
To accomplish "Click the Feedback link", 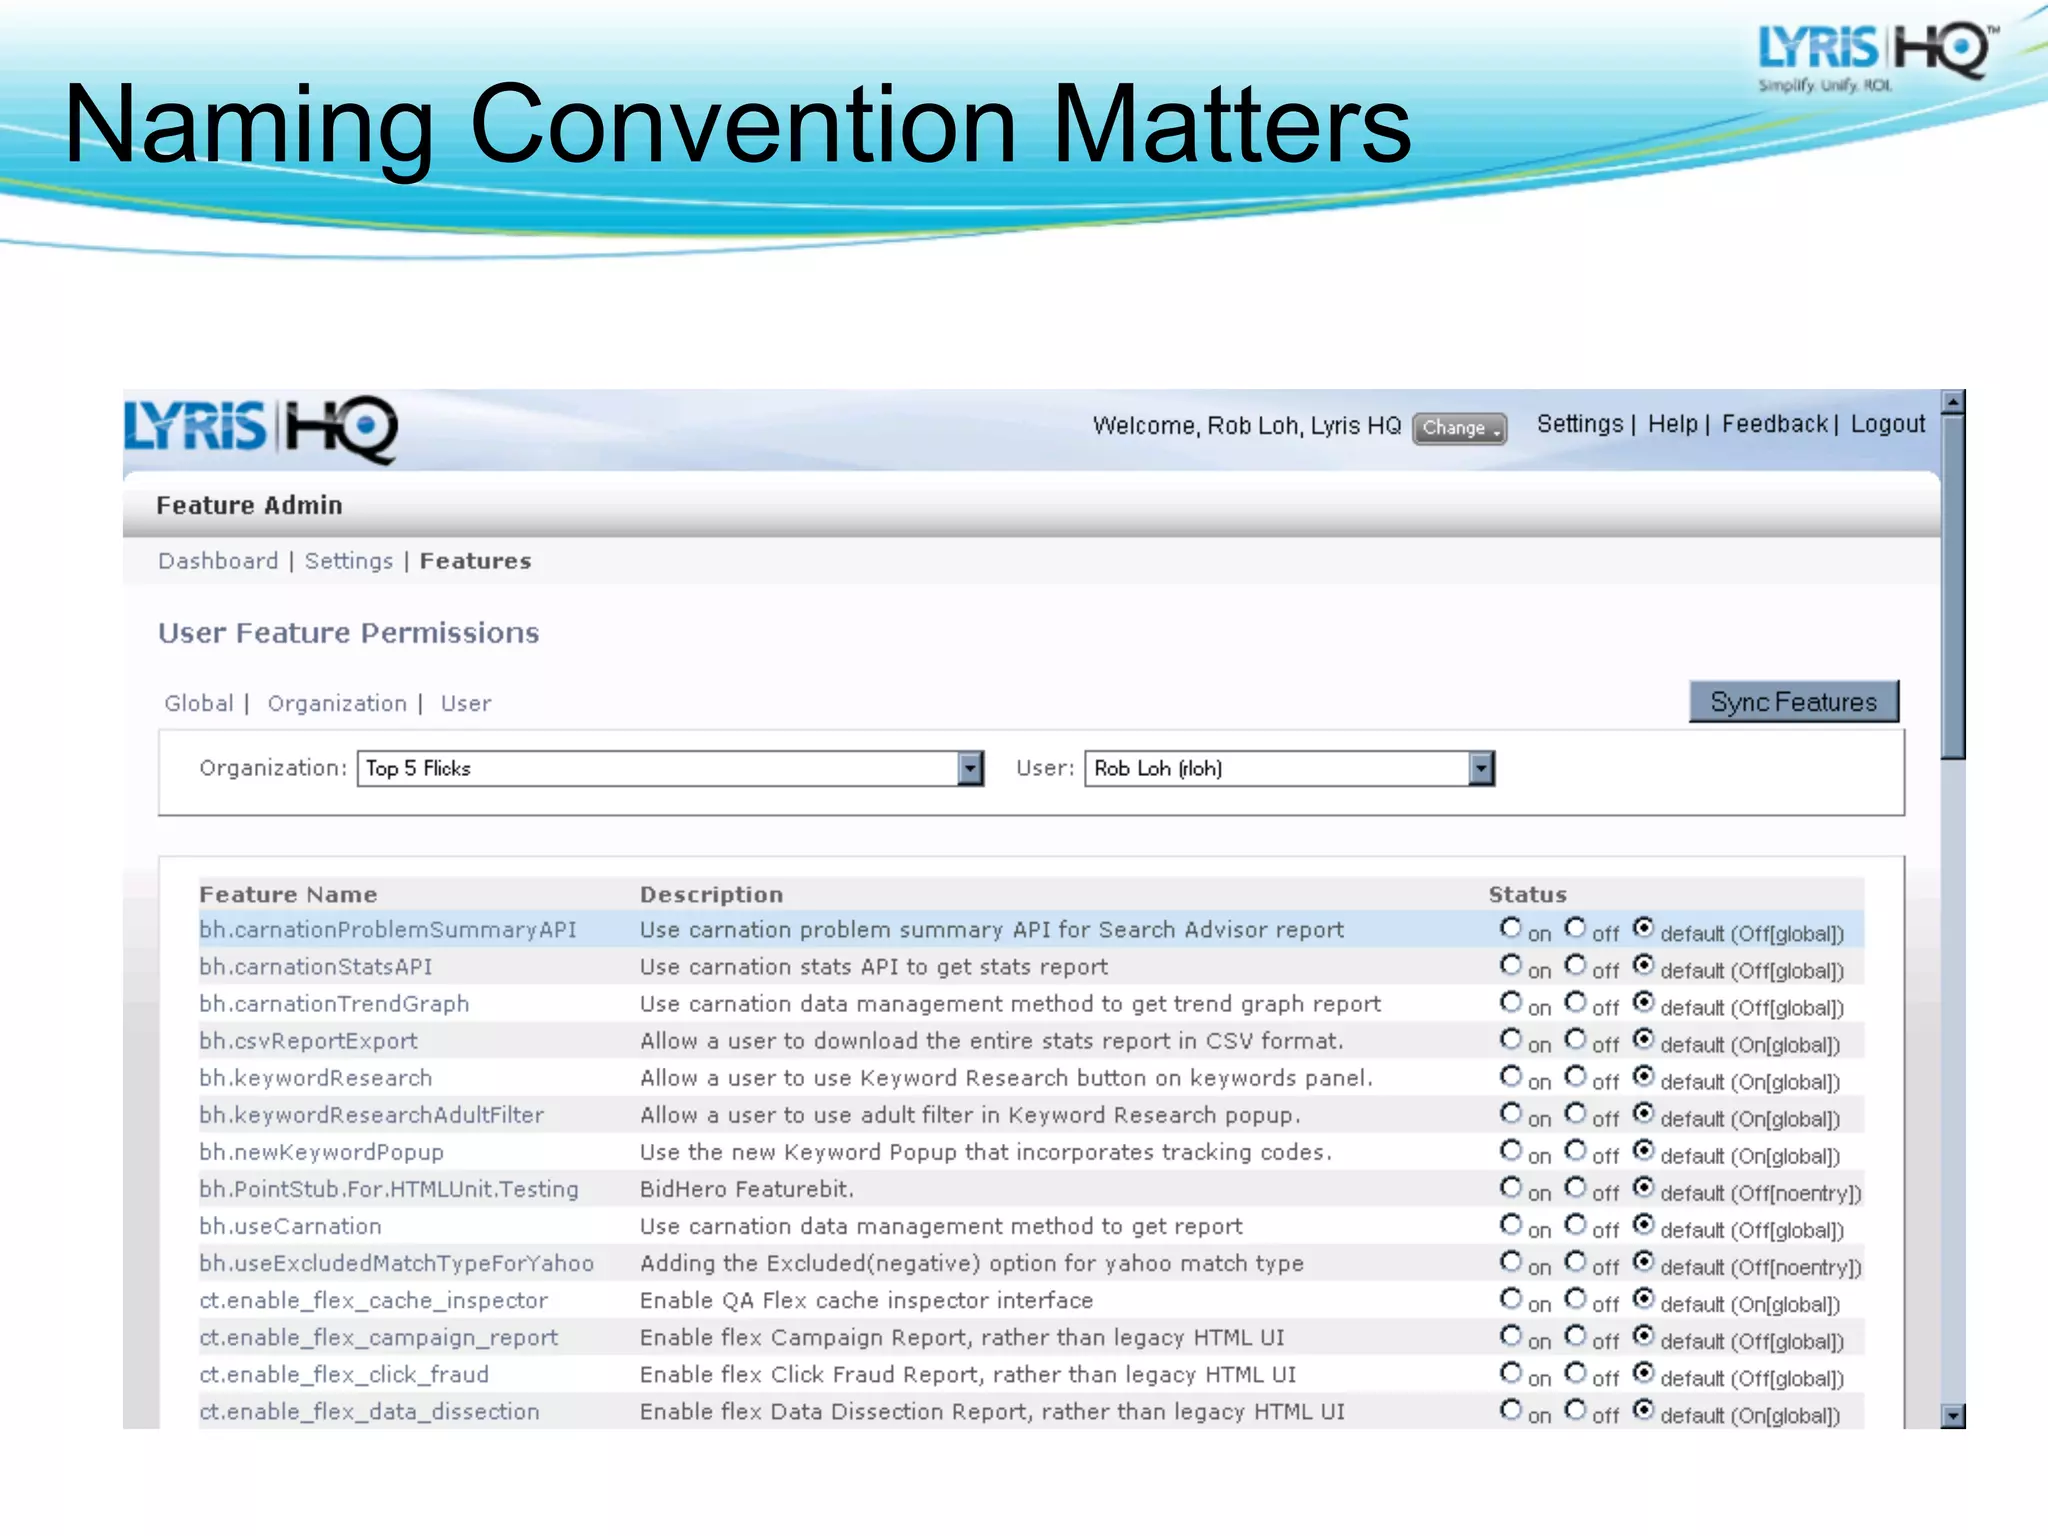I will (1775, 424).
